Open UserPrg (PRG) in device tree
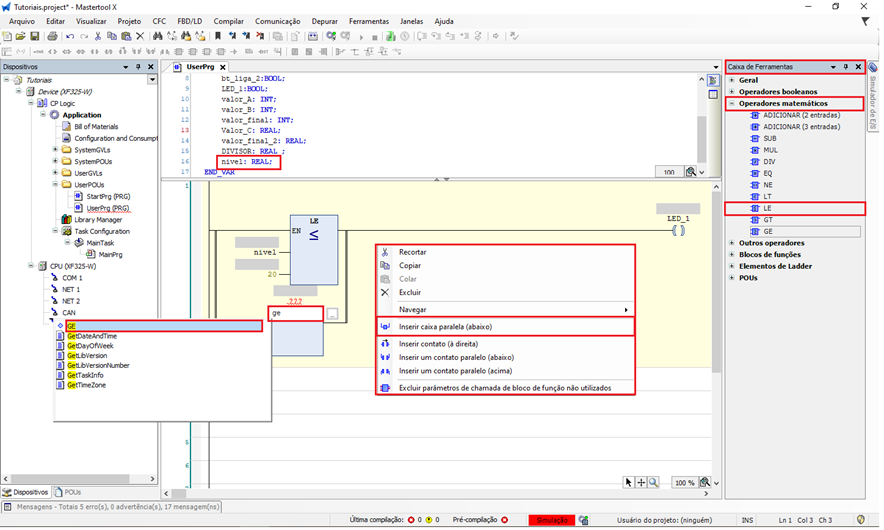This screenshot has width=884, height=530. 108,208
